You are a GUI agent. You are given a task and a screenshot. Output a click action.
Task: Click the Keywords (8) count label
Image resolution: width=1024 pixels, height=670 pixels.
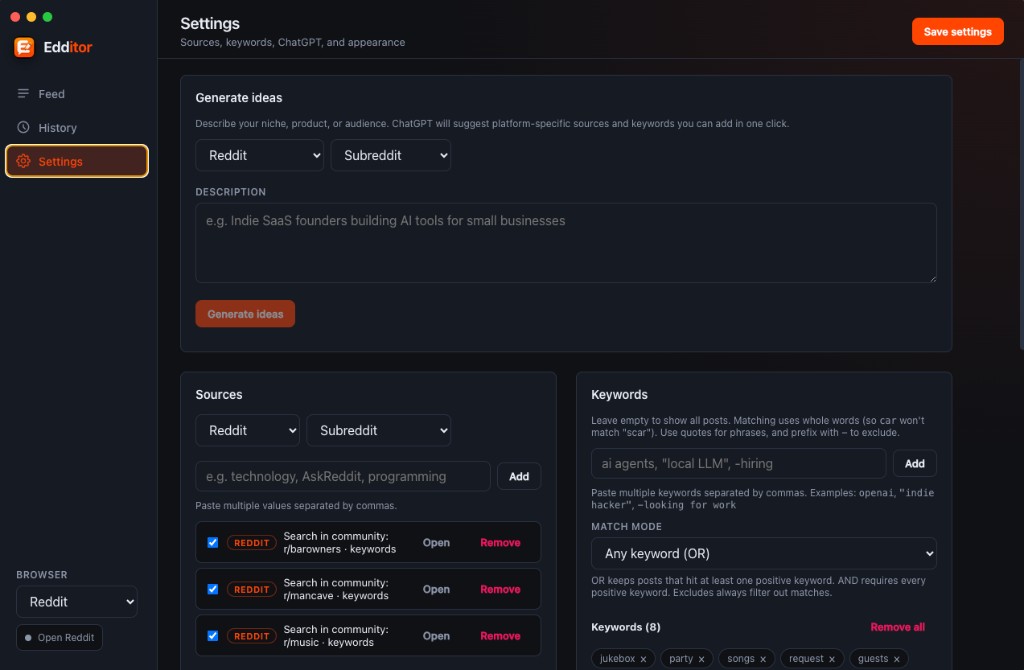[626, 627]
